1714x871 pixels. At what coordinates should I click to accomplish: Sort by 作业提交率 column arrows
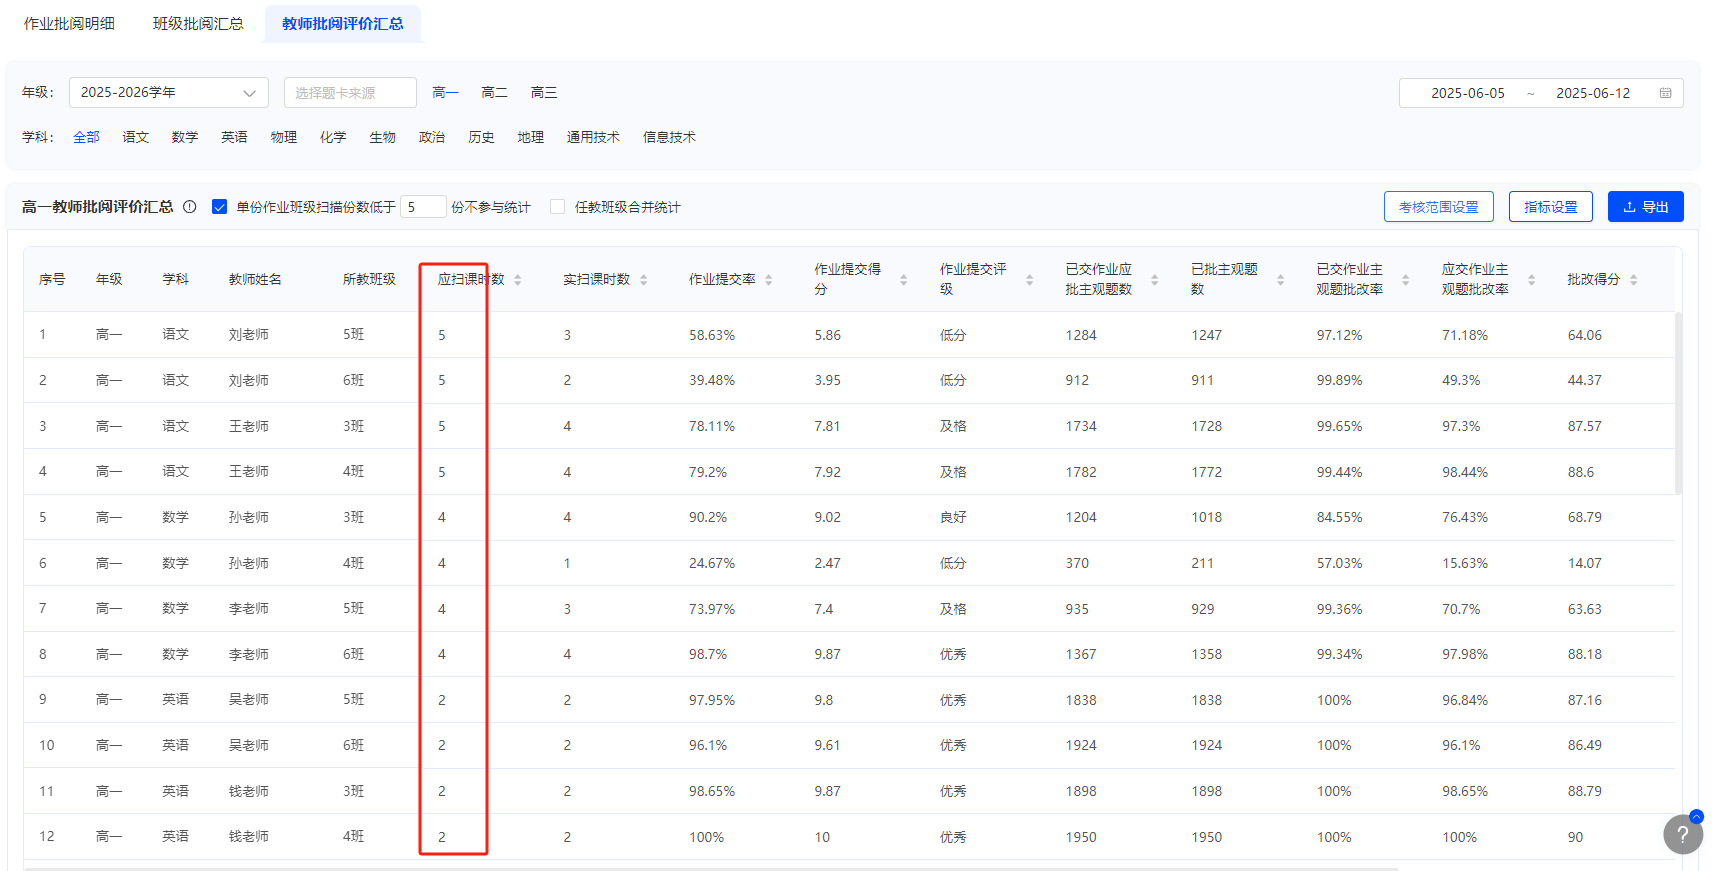click(769, 280)
